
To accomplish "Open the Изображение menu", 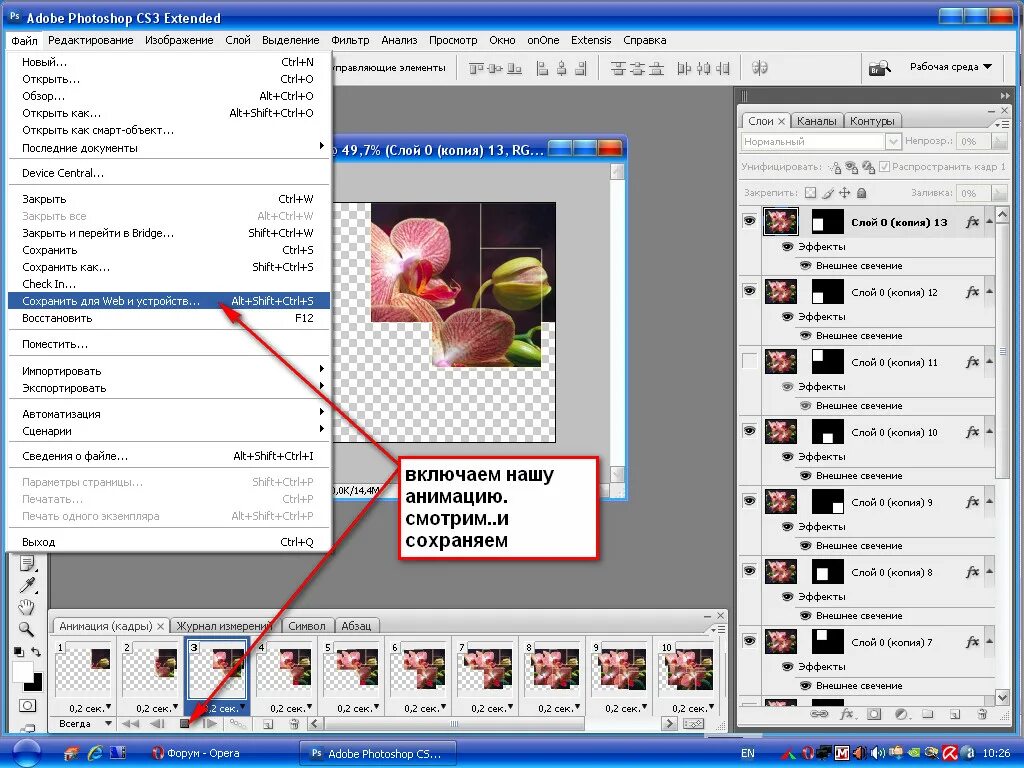I will click(x=179, y=40).
